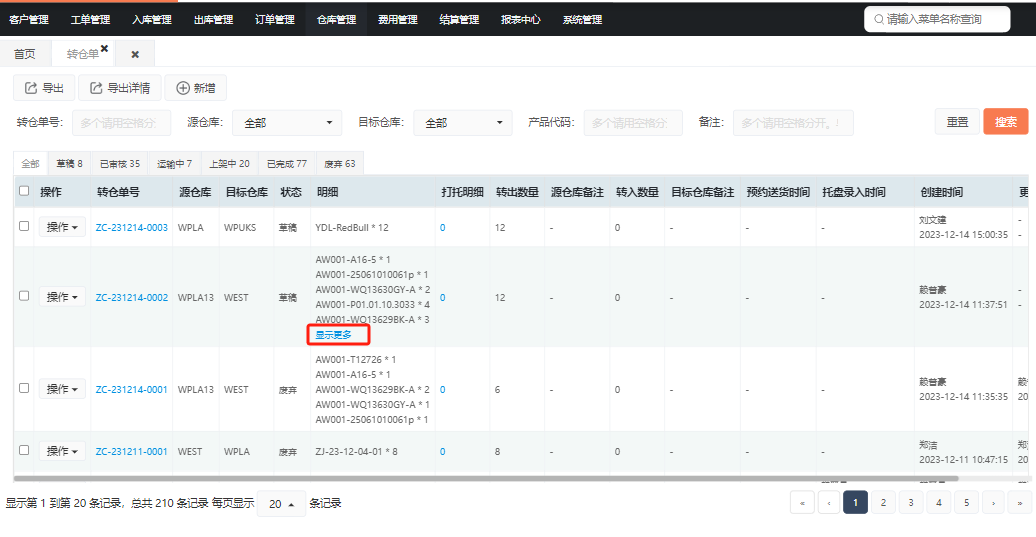The width and height of the screenshot is (1036, 537).
Task: Open 操作 dropdown for ZC-231214-0003
Action: (x=62, y=227)
